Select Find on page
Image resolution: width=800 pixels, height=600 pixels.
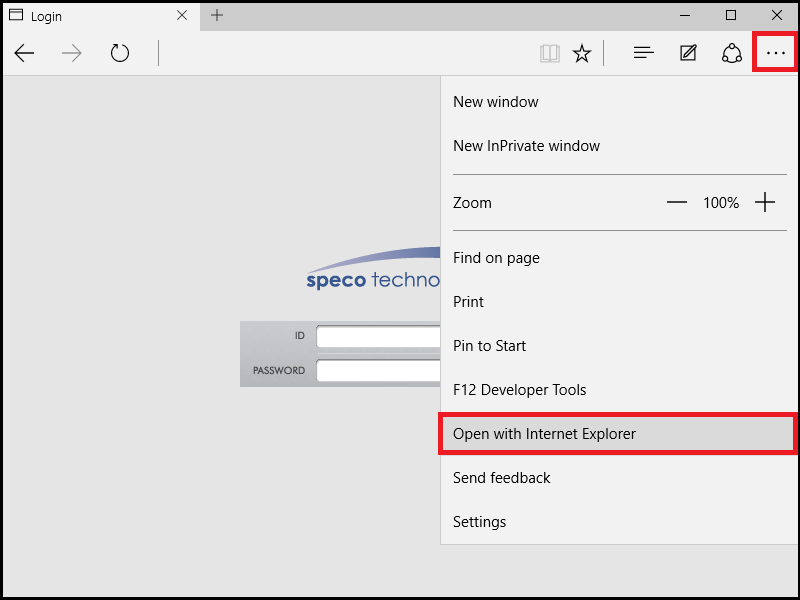pos(496,258)
